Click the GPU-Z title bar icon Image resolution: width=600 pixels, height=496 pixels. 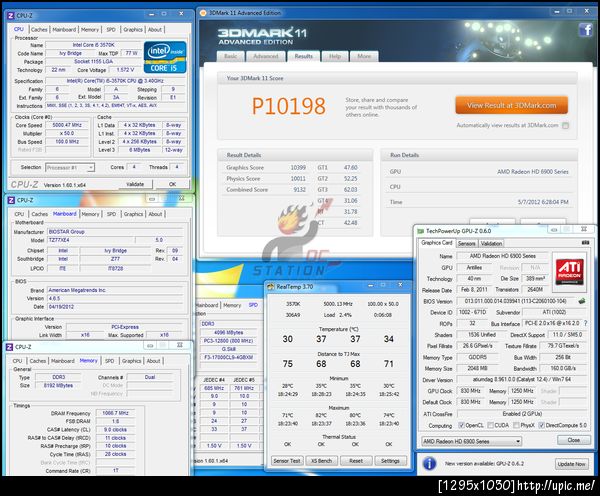tap(421, 231)
